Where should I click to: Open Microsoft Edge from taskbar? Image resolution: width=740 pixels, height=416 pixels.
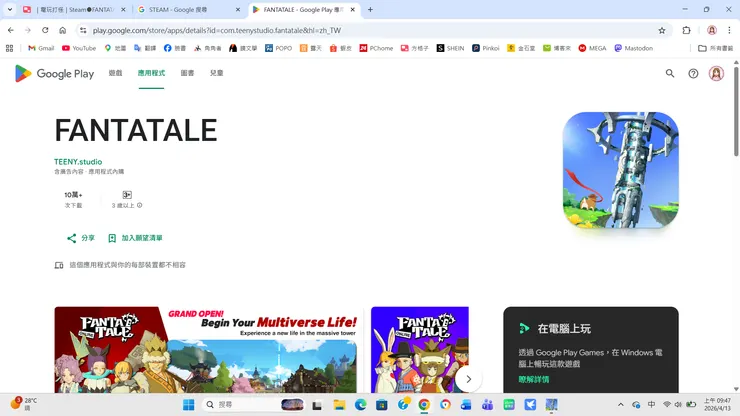pos(361,405)
